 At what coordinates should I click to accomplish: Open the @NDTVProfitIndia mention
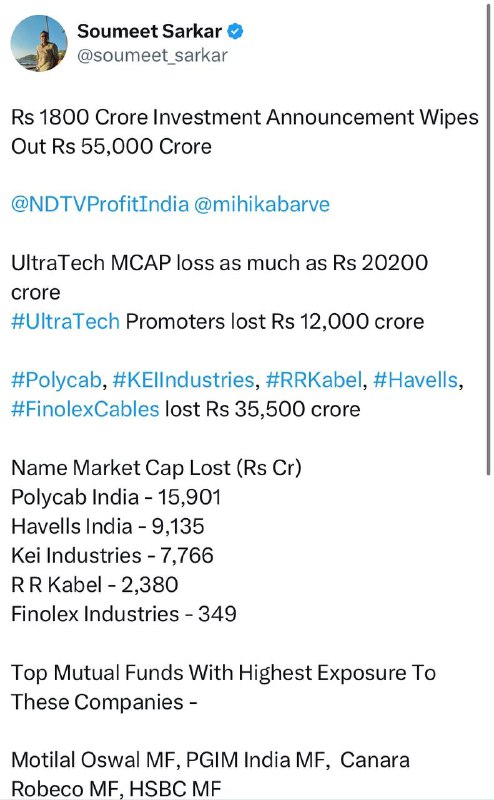coord(100,204)
